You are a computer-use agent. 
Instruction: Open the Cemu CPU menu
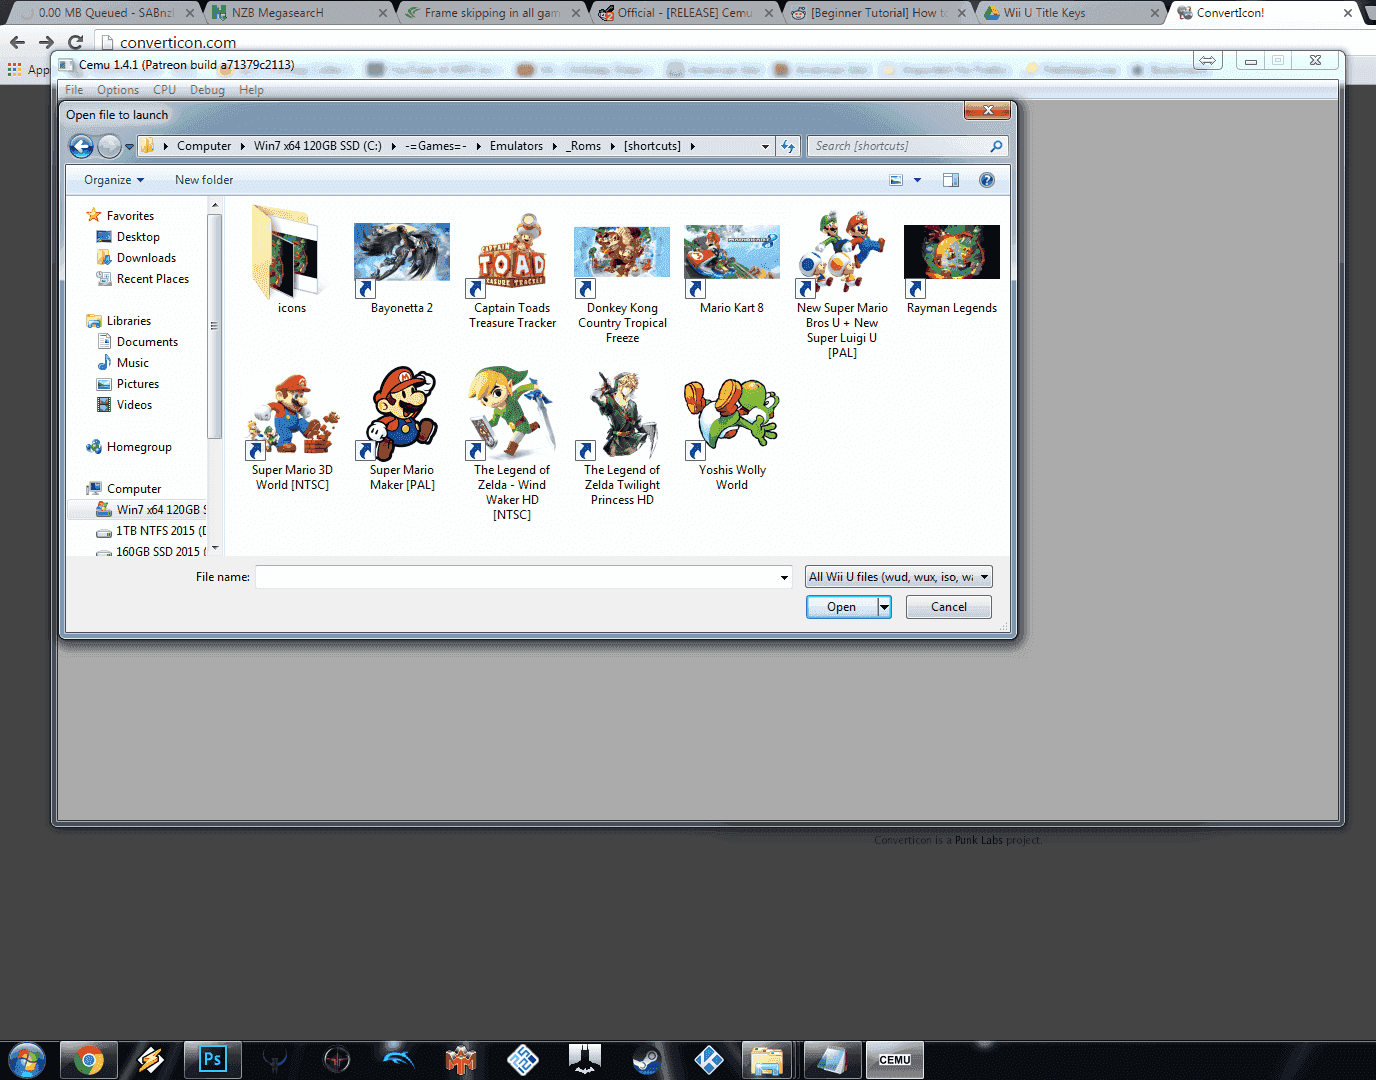click(164, 90)
